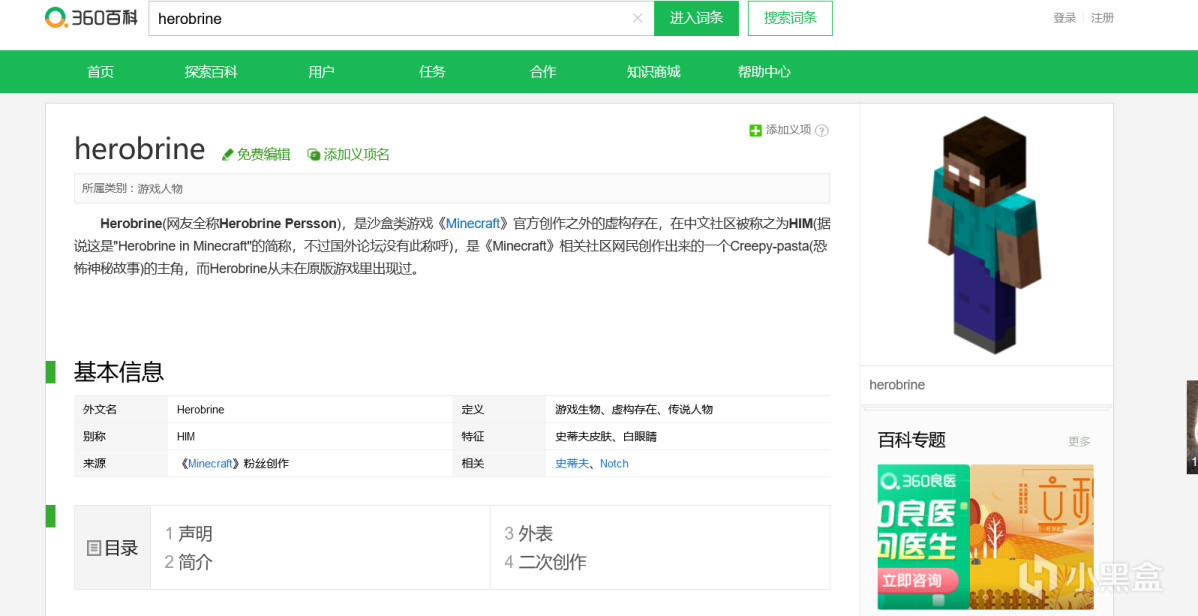Open the Minecraft link in the intro paragraph
The width and height of the screenshot is (1198, 616).
473,224
